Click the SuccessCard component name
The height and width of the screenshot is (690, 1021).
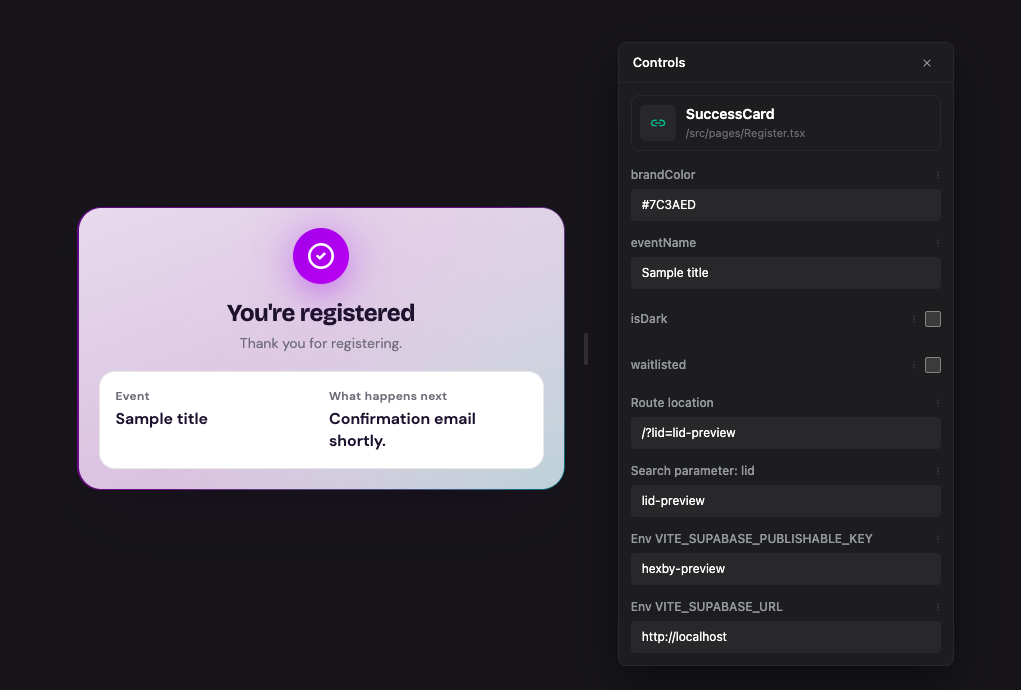pos(730,114)
